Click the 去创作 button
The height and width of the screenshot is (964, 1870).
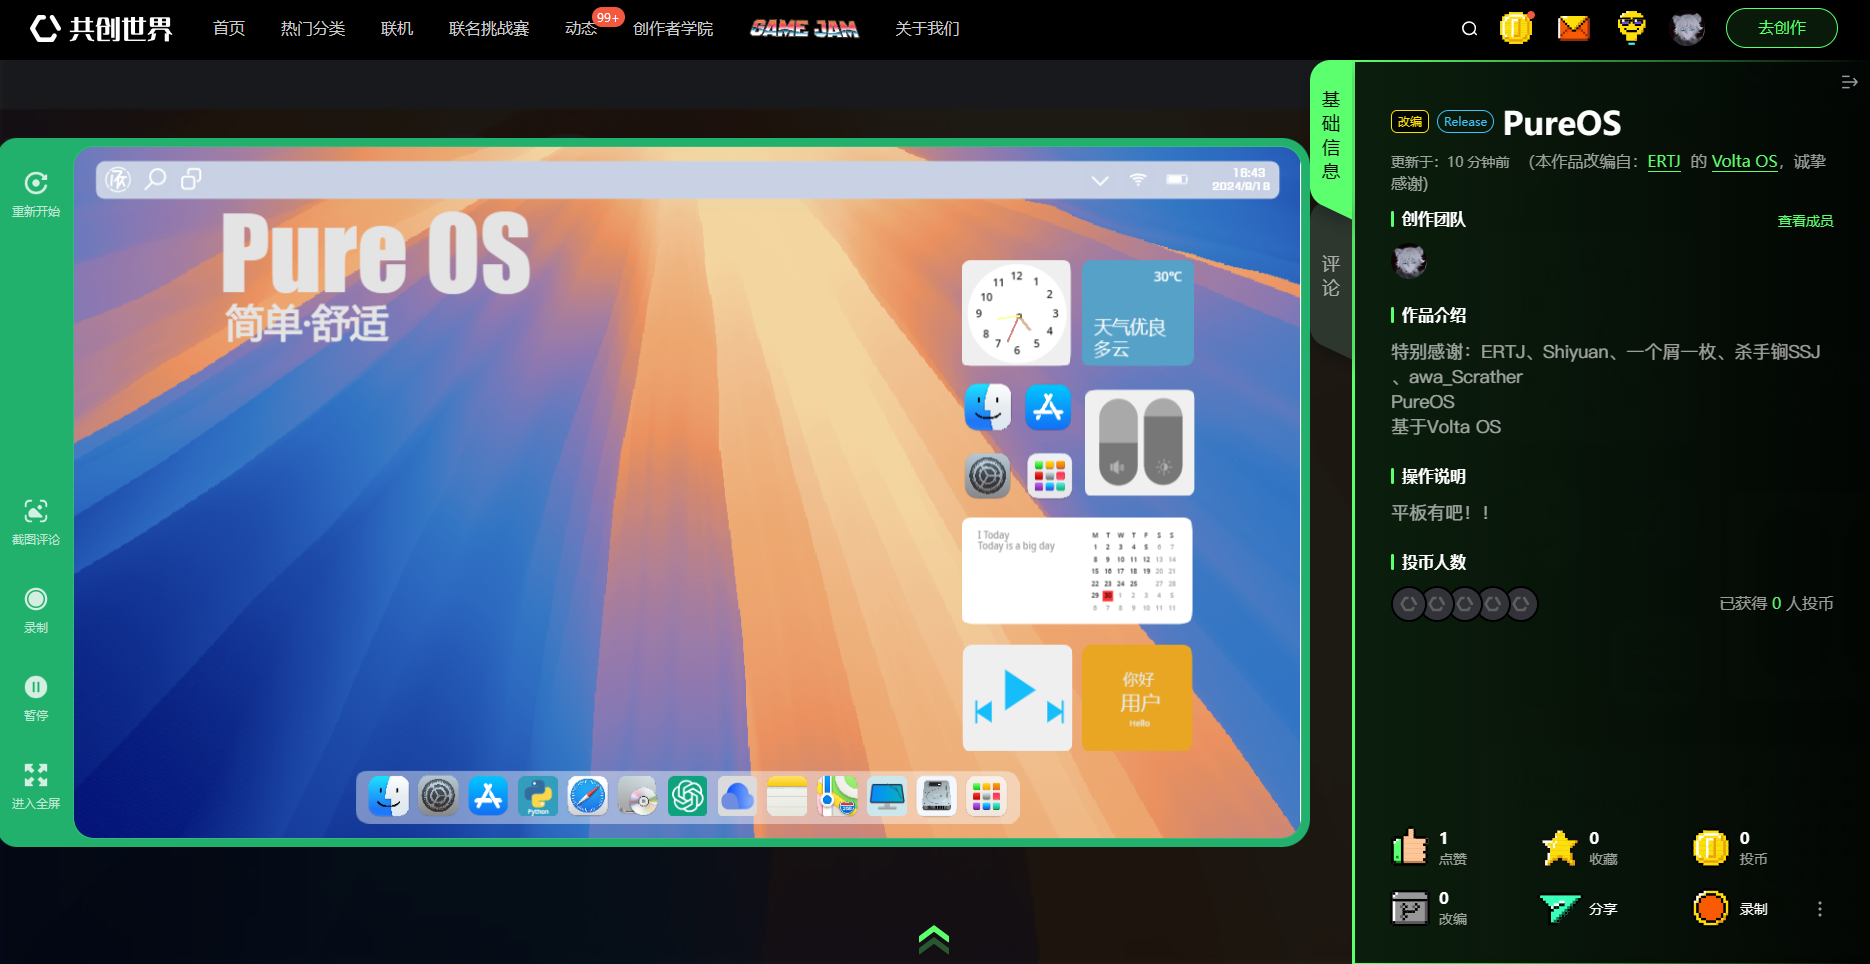point(1782,28)
